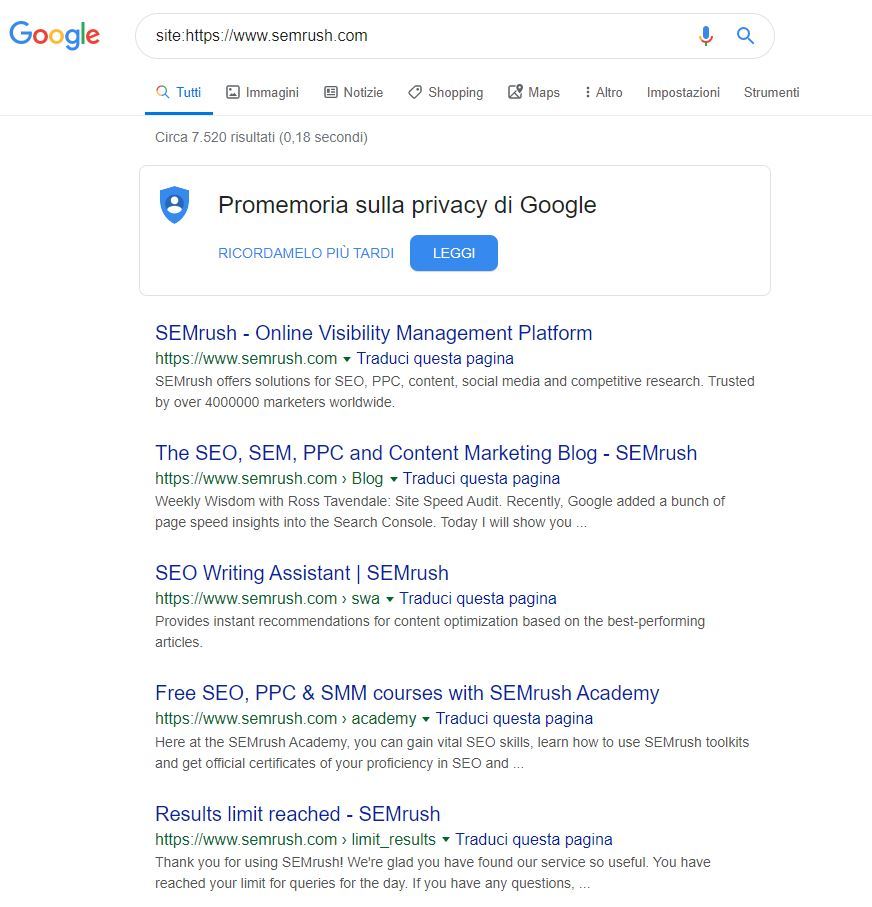Open the SEO Writing Assistant result link
Viewport: 872px width, 907px height.
301,573
